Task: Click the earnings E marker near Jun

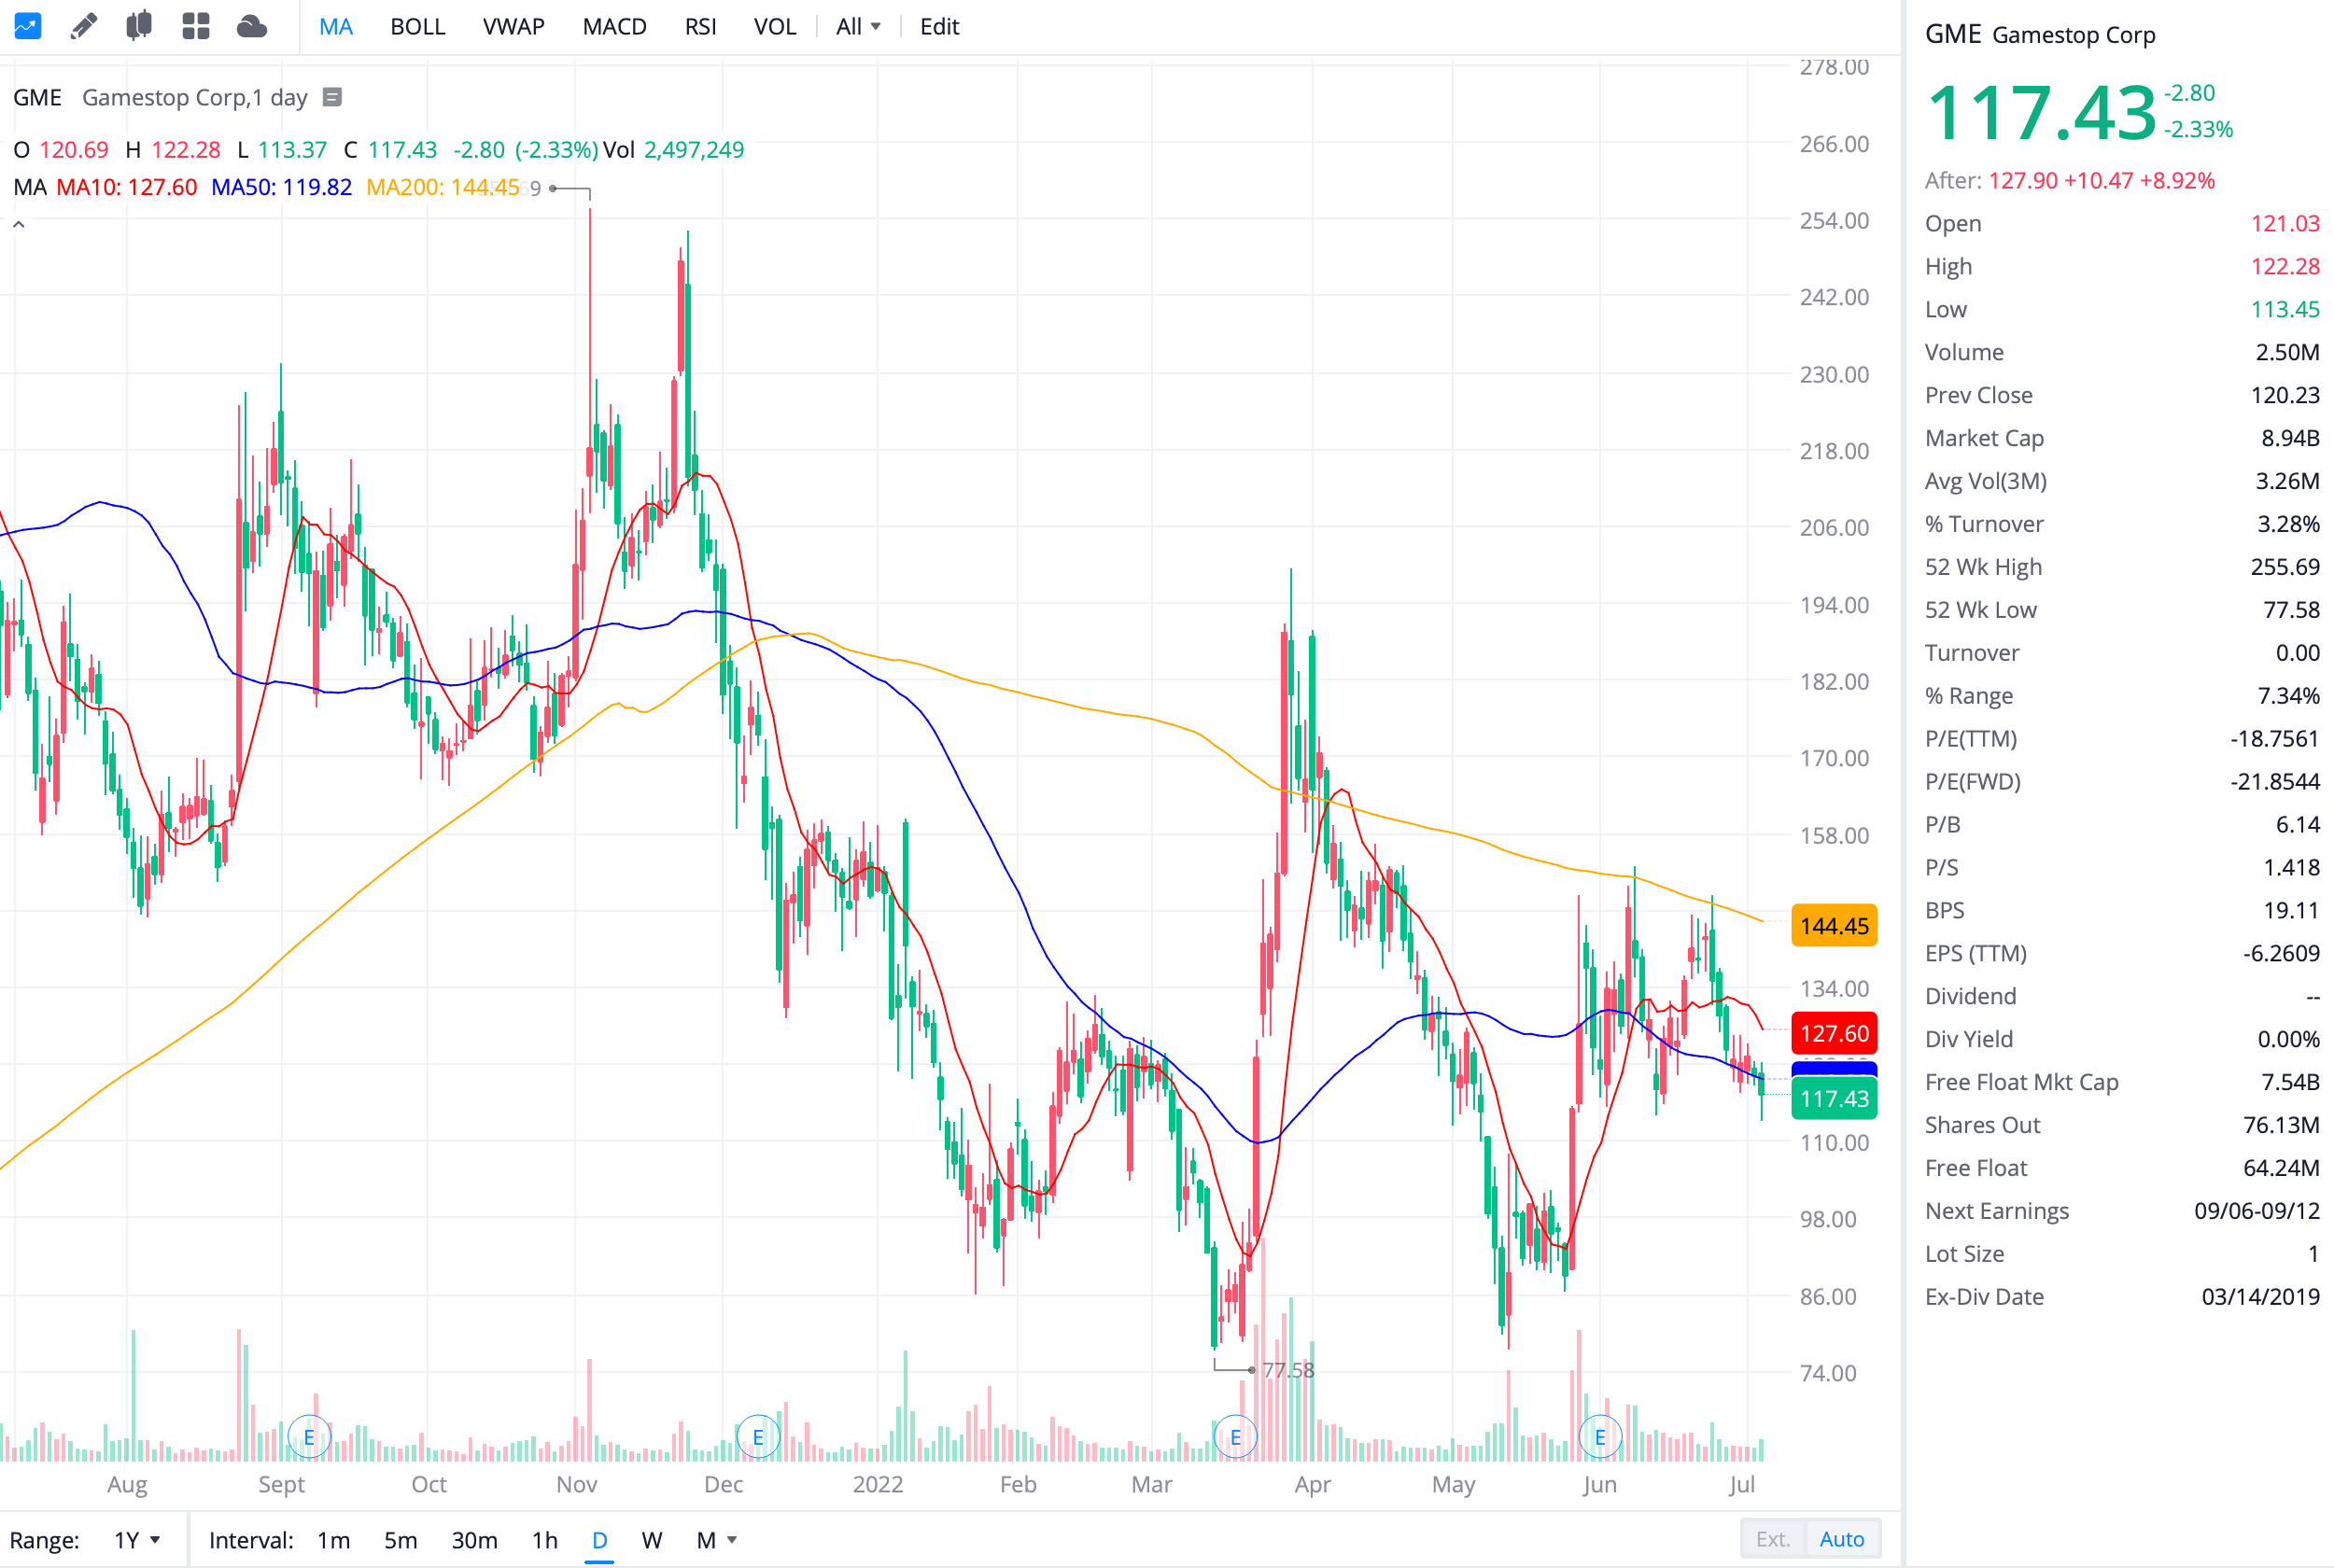Action: pyautogui.click(x=1600, y=1437)
